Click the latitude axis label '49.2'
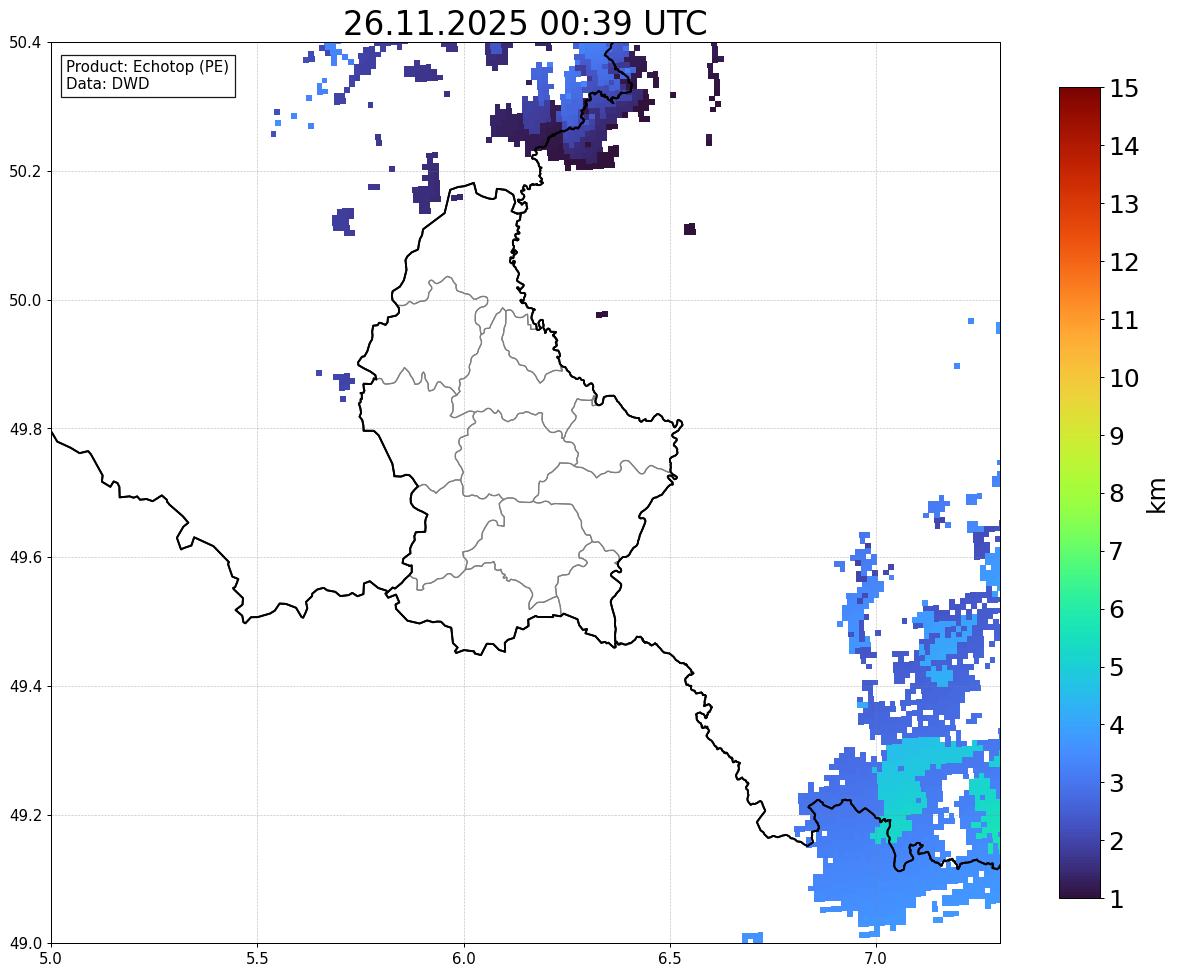 (x=25, y=815)
